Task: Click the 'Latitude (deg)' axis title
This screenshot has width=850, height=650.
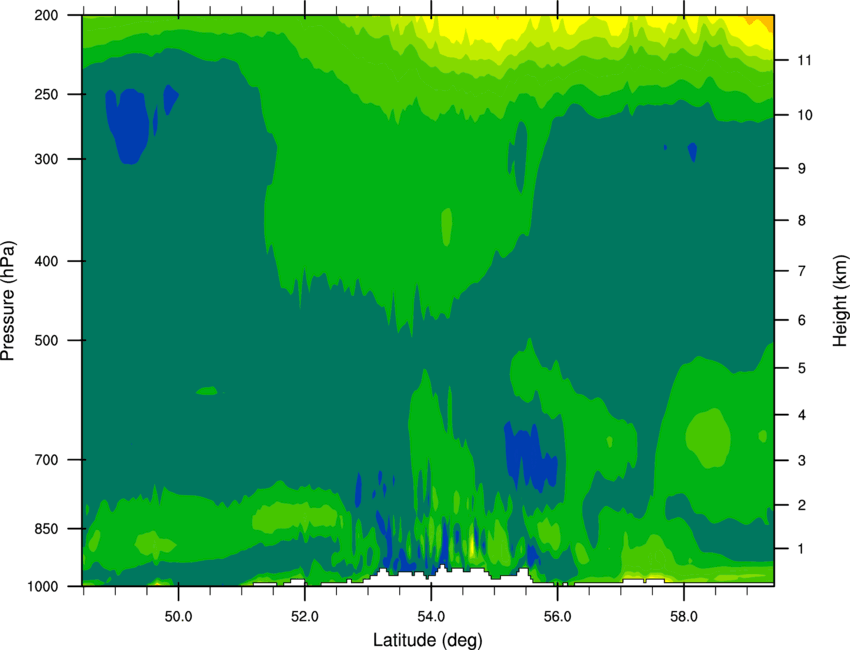Action: pos(427,640)
